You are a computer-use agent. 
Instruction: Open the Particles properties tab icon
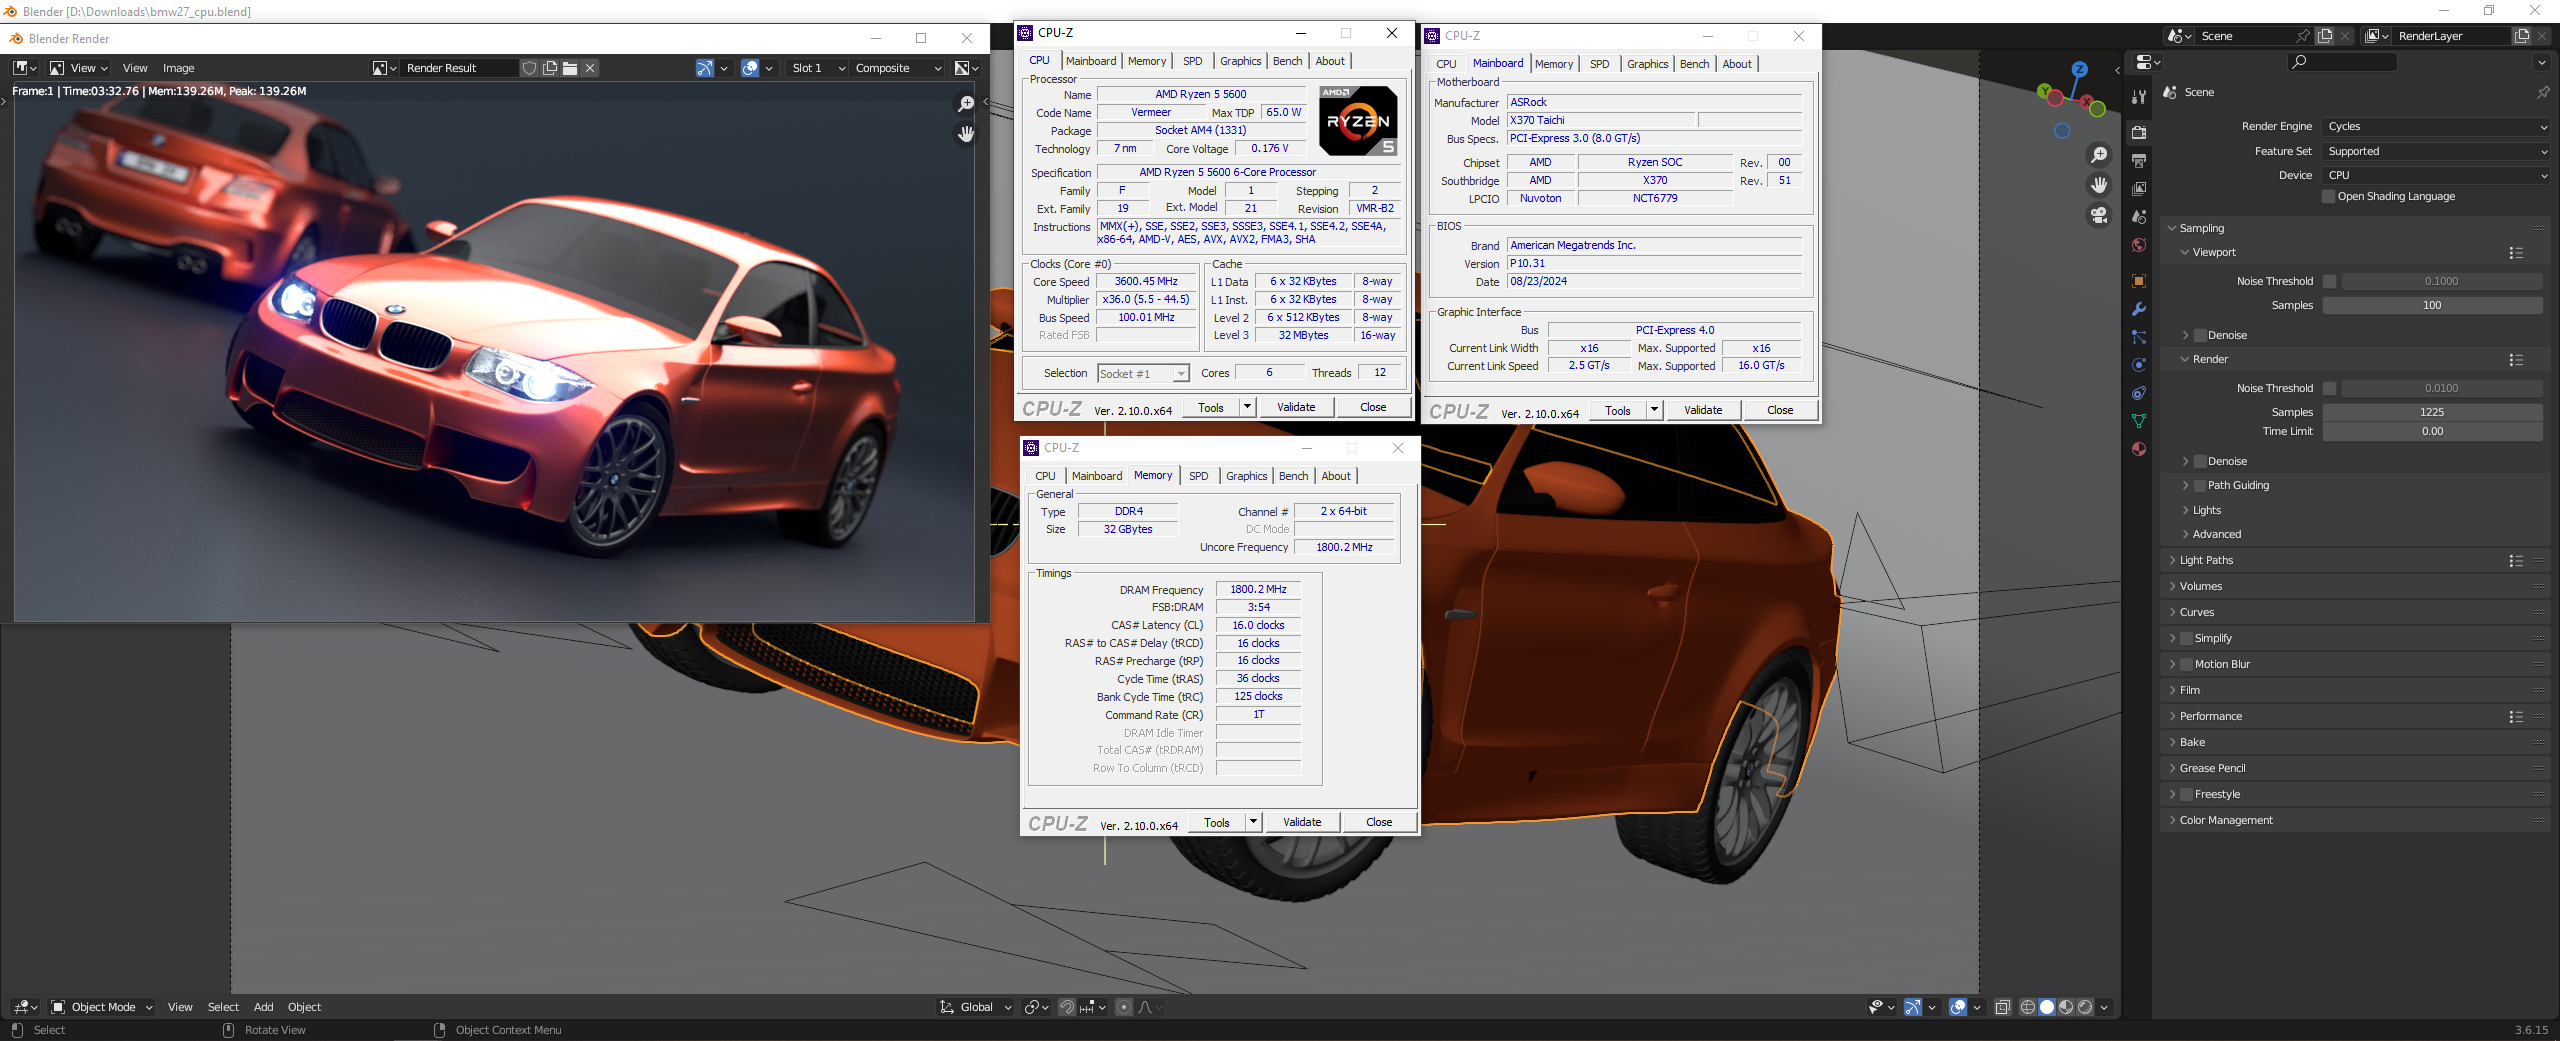pyautogui.click(x=2138, y=337)
